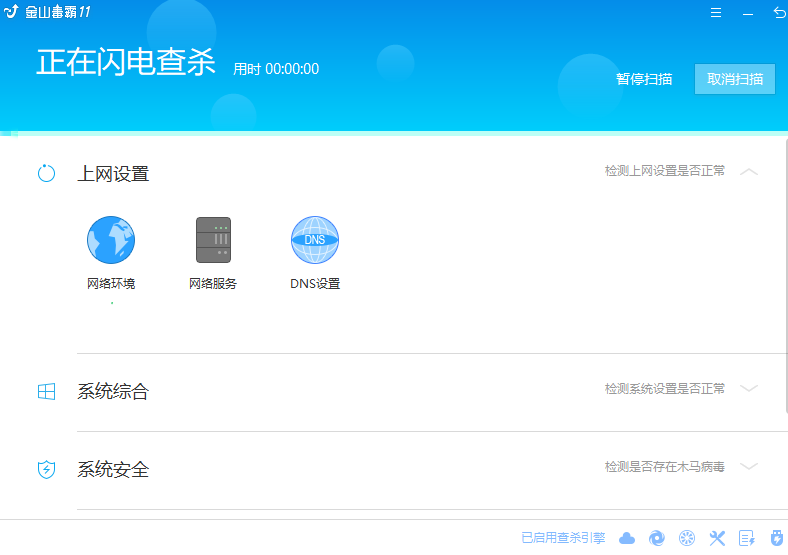Screen dimensions: 788x555
Task: Click the 系统综合 windows icon
Action: (47, 391)
